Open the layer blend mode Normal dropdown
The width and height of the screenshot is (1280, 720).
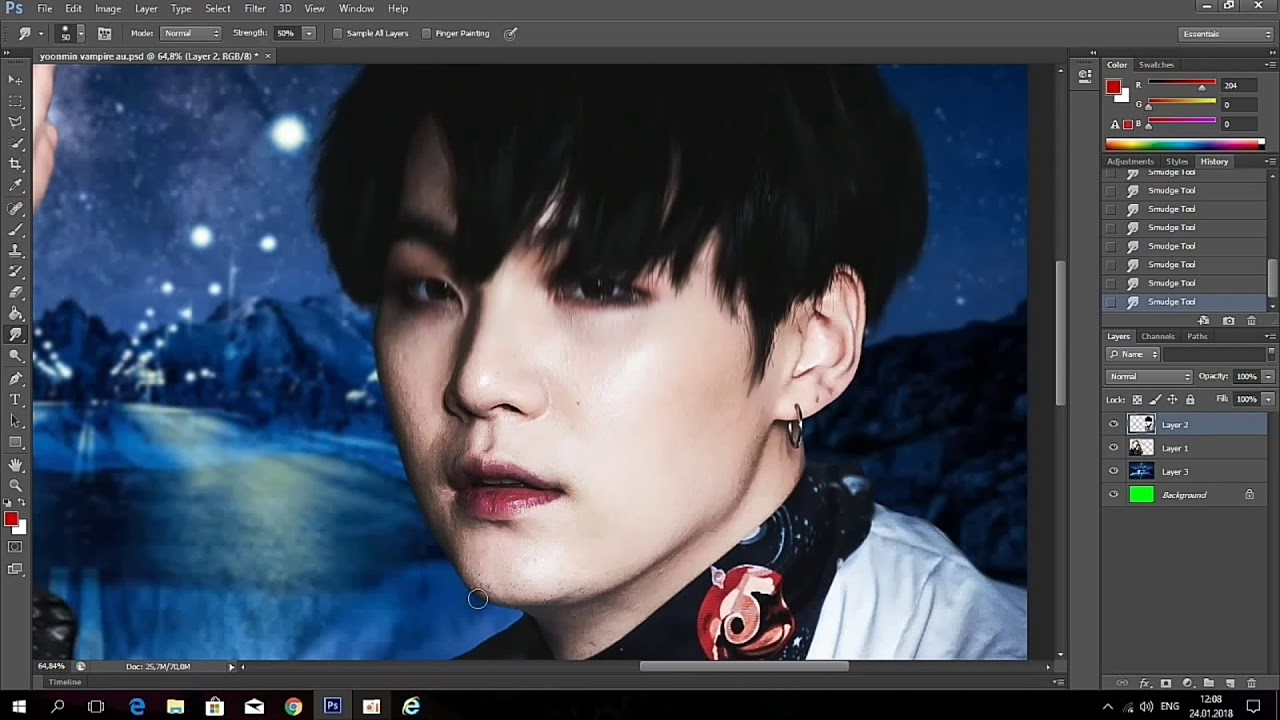pyautogui.click(x=1149, y=376)
